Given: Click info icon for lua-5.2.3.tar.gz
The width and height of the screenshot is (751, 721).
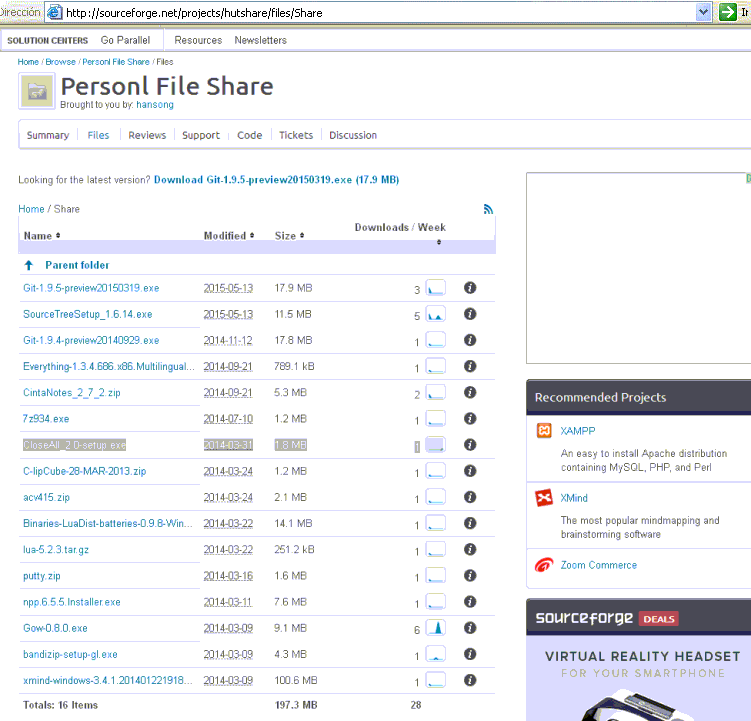Looking at the screenshot, I should (470, 549).
